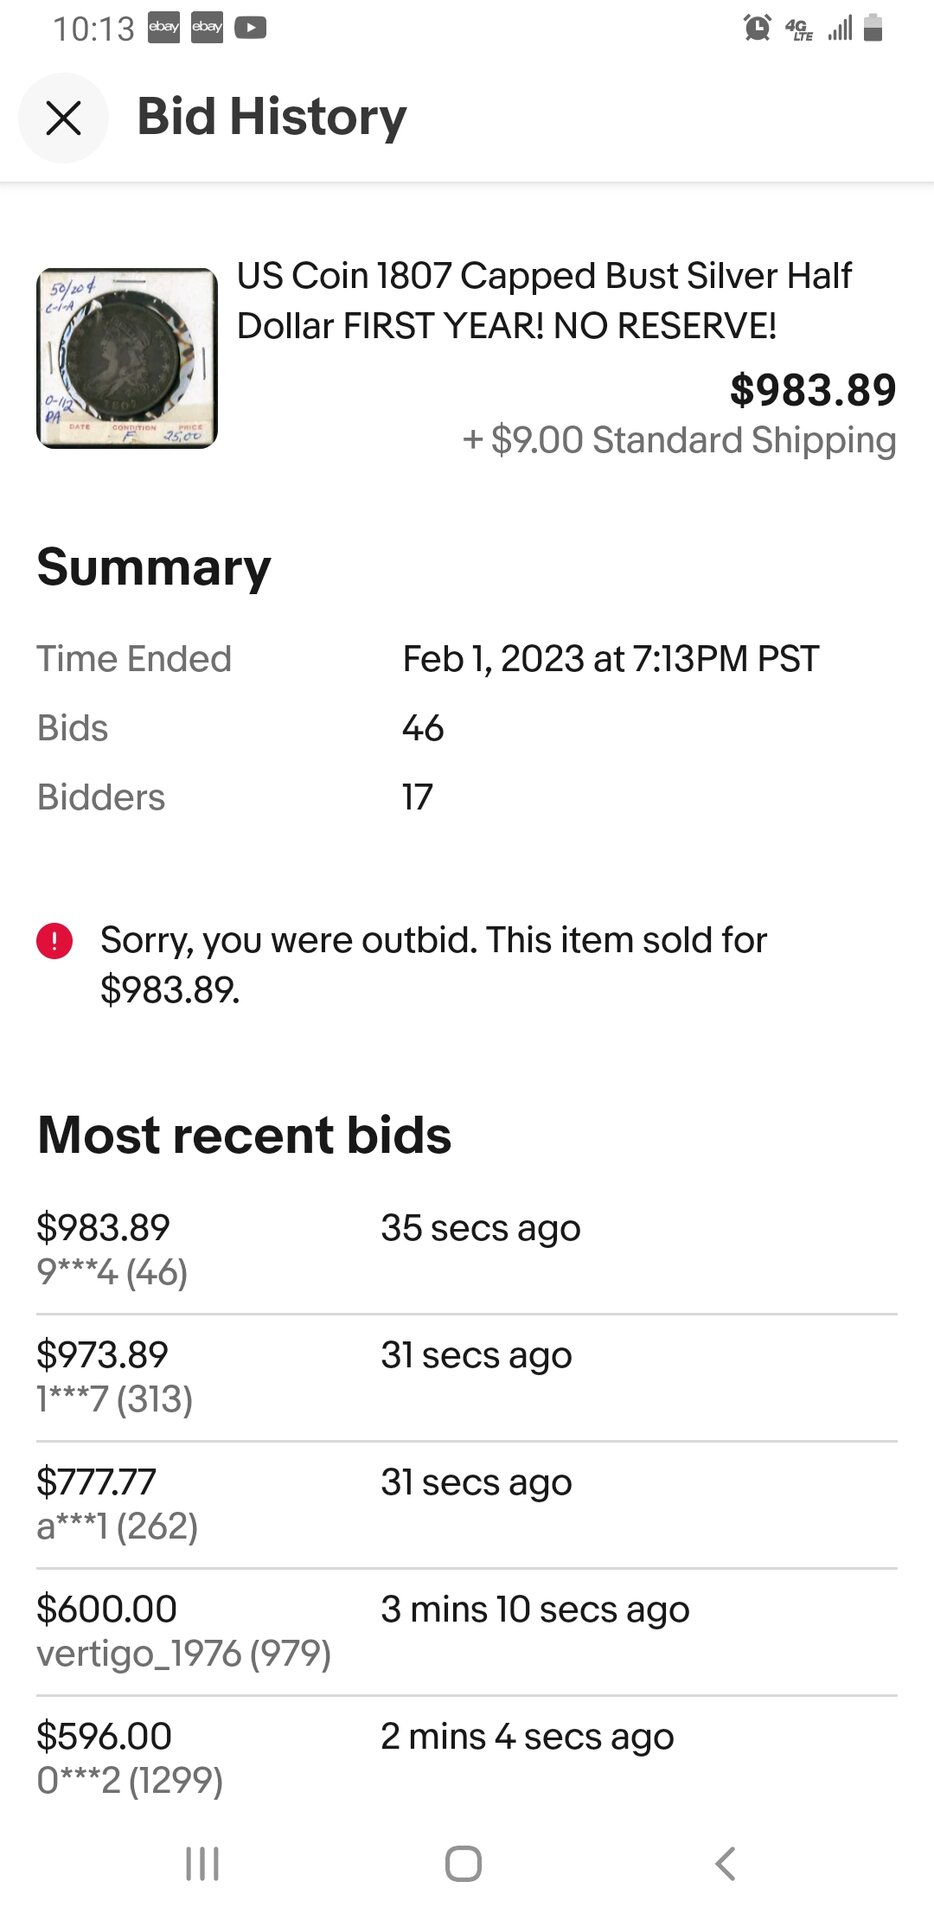
Task: Tap the YouTube notification icon in status bar
Action: click(x=250, y=27)
